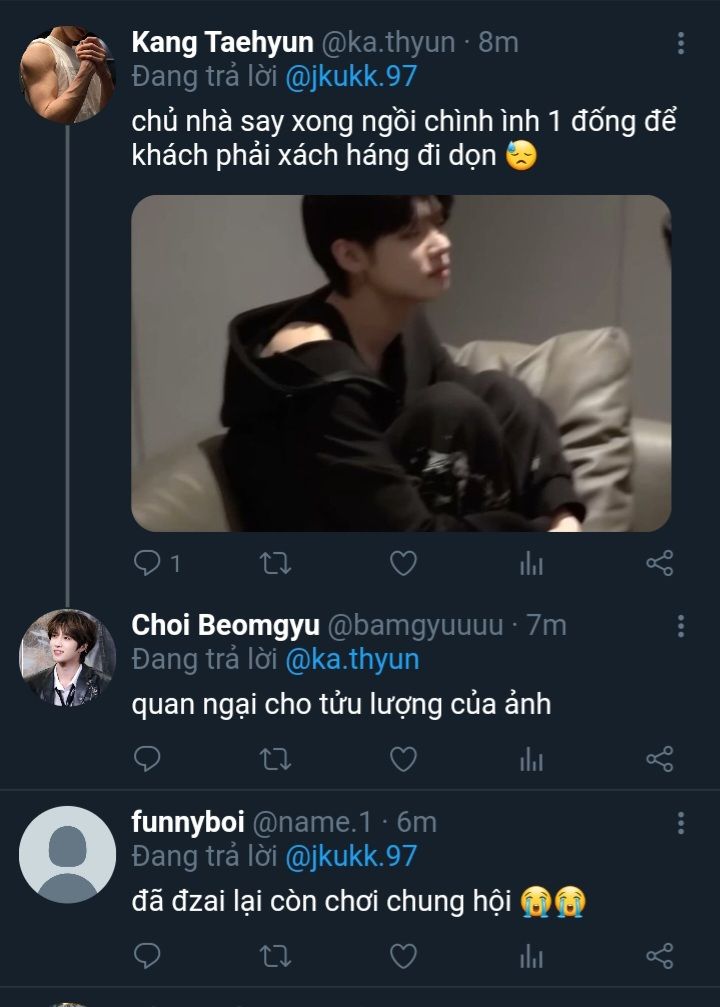
Task: Open Choi Beomgyu's profile picture
Action: pyautogui.click(x=67, y=657)
